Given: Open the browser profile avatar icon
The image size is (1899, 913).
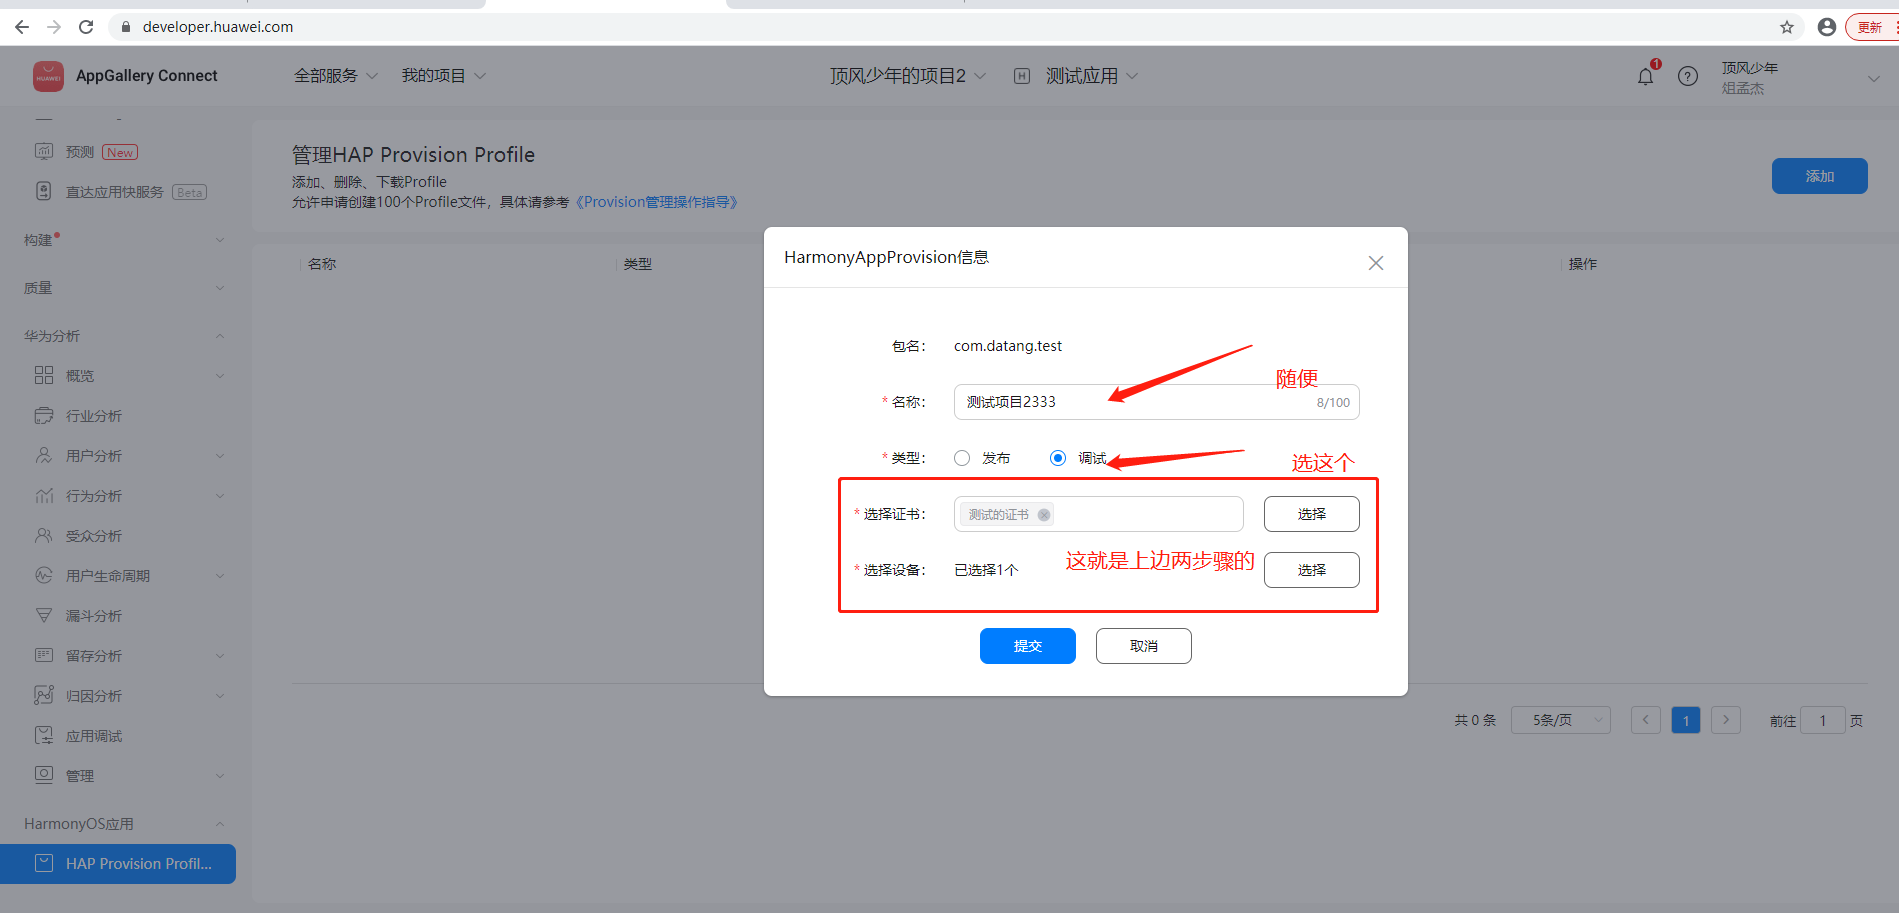Looking at the screenshot, I should coord(1827,27).
